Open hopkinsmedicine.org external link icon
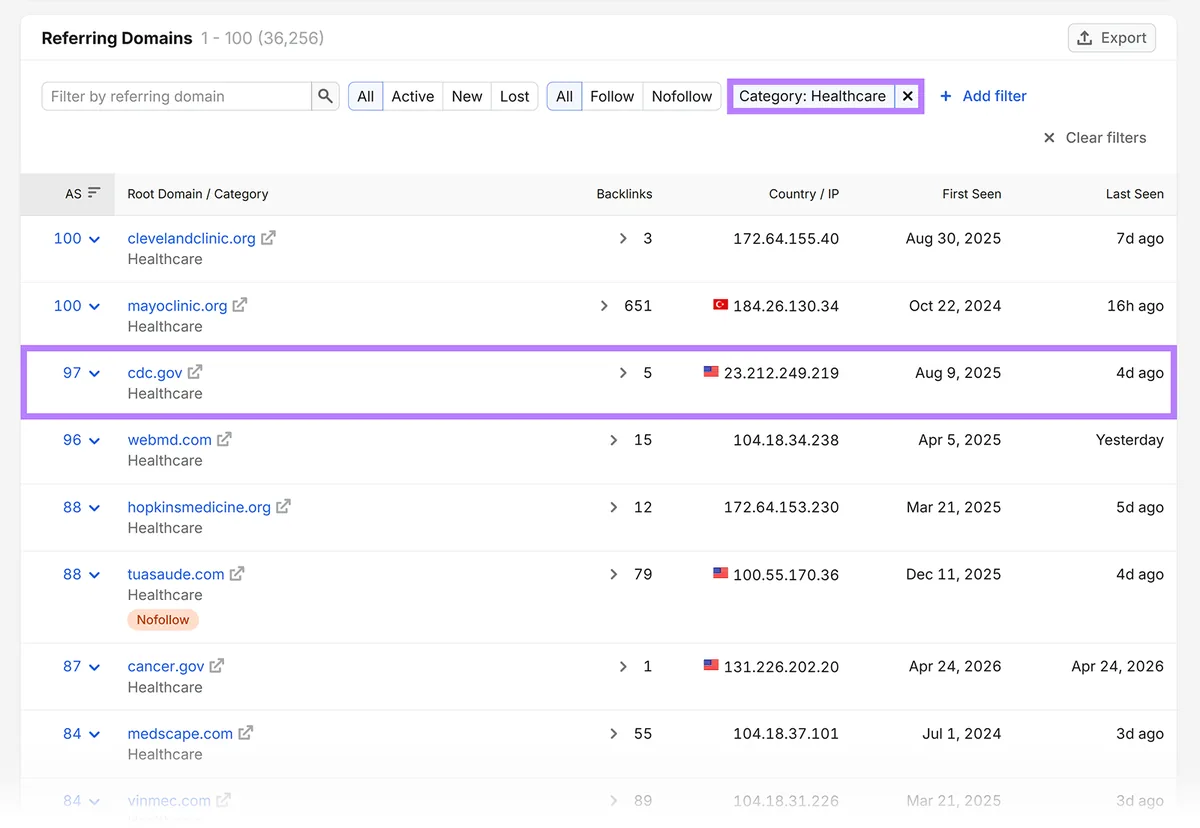This screenshot has width=1200, height=828. click(283, 507)
